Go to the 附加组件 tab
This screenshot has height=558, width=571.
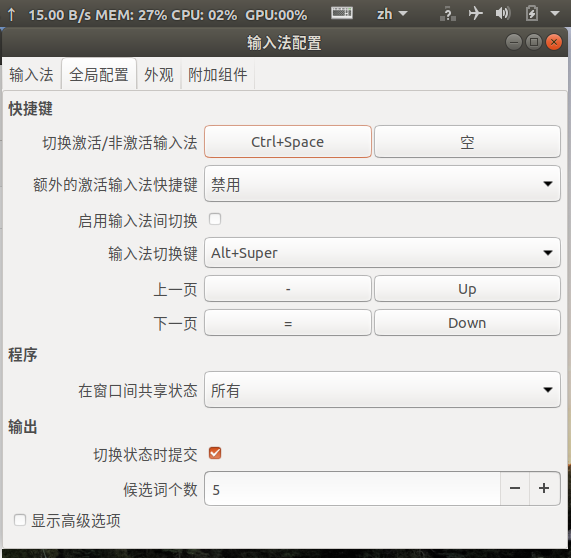(217, 75)
